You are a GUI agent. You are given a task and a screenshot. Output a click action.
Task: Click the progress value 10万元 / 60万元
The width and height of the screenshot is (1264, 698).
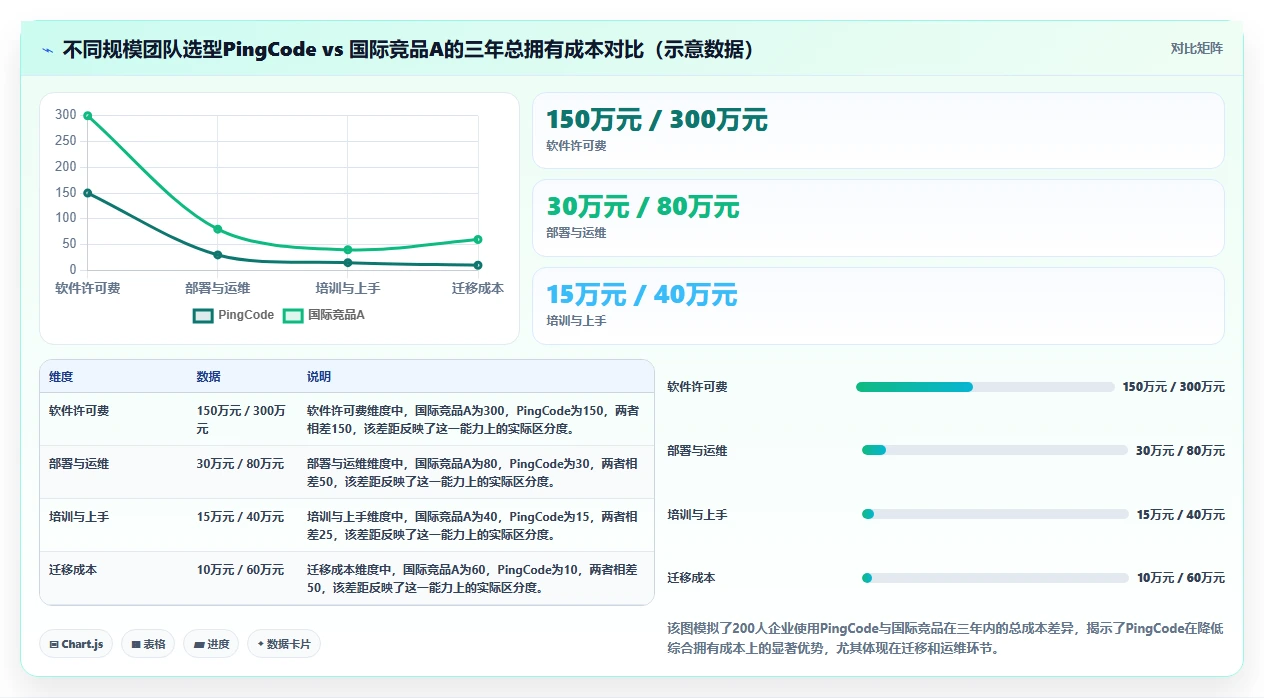pyautogui.click(x=1181, y=578)
